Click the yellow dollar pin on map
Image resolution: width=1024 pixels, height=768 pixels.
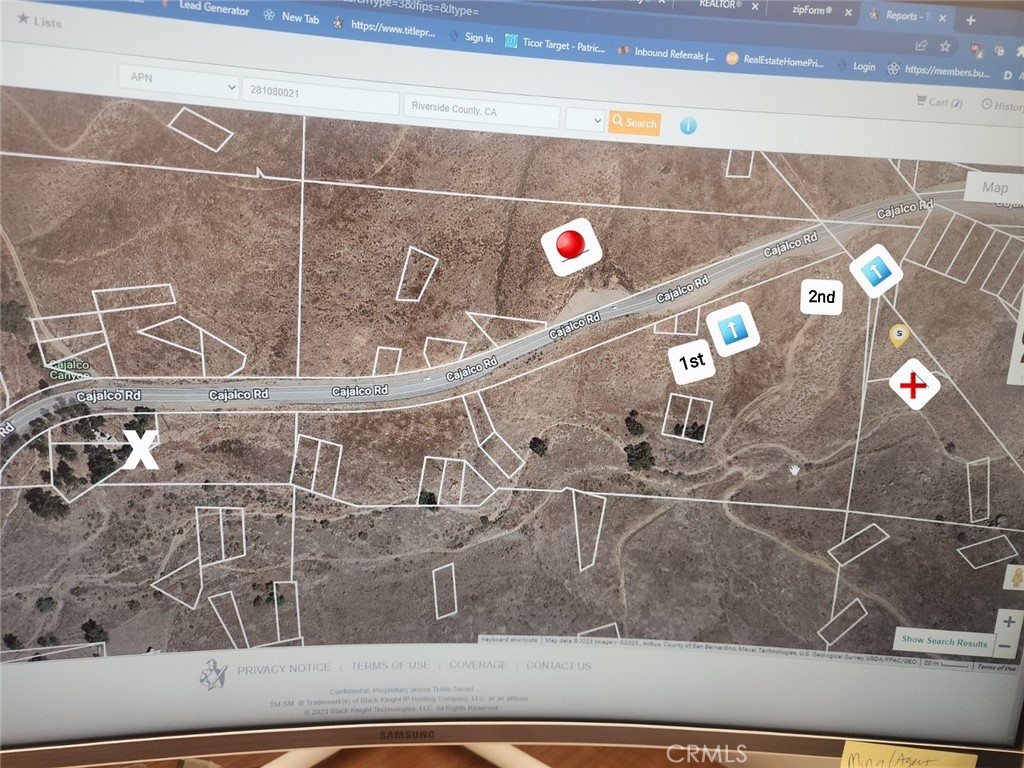(x=899, y=335)
